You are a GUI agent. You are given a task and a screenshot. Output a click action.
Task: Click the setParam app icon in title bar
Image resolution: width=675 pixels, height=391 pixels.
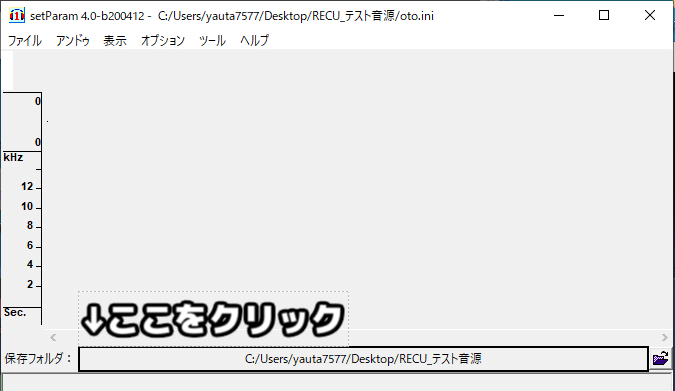point(17,16)
